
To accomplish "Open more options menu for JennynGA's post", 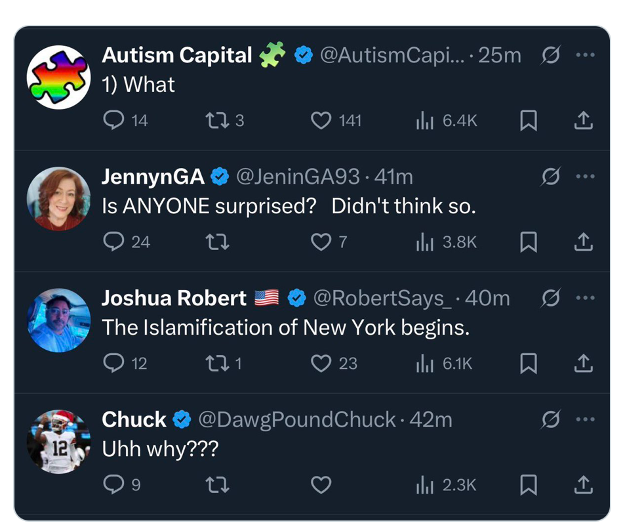I will coord(586,177).
